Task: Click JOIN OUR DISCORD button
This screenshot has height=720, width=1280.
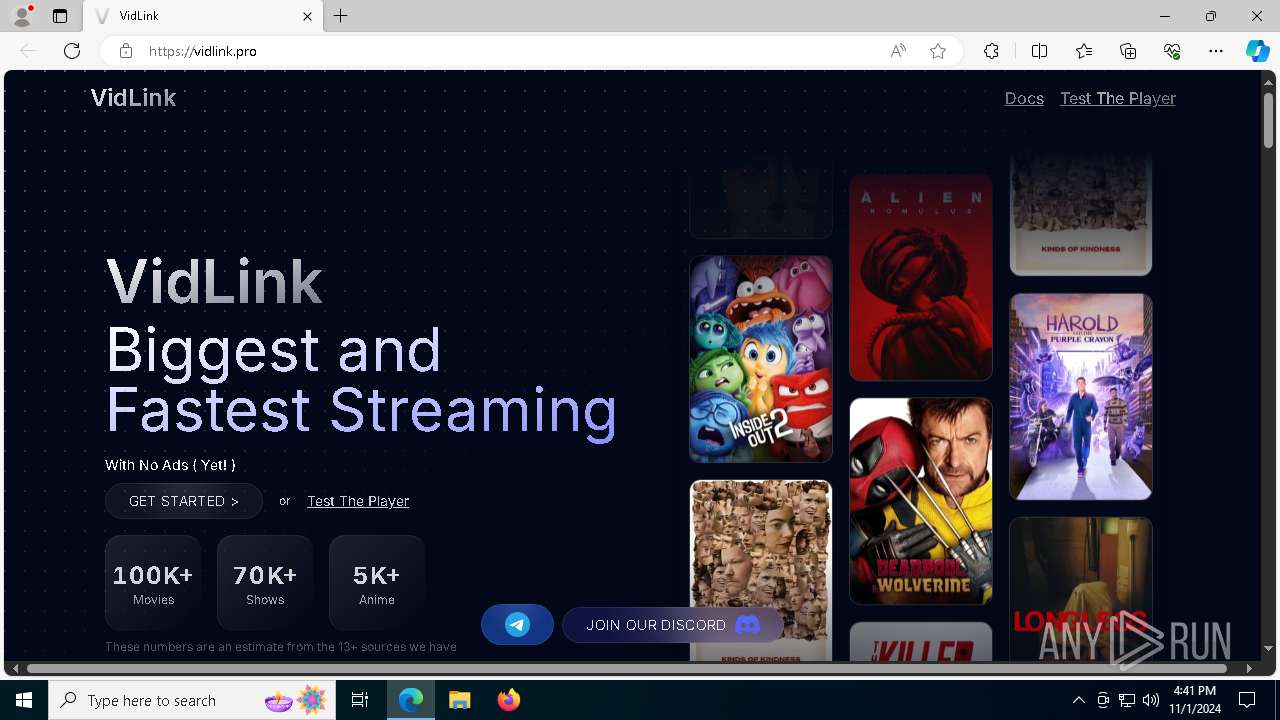Action: (673, 625)
